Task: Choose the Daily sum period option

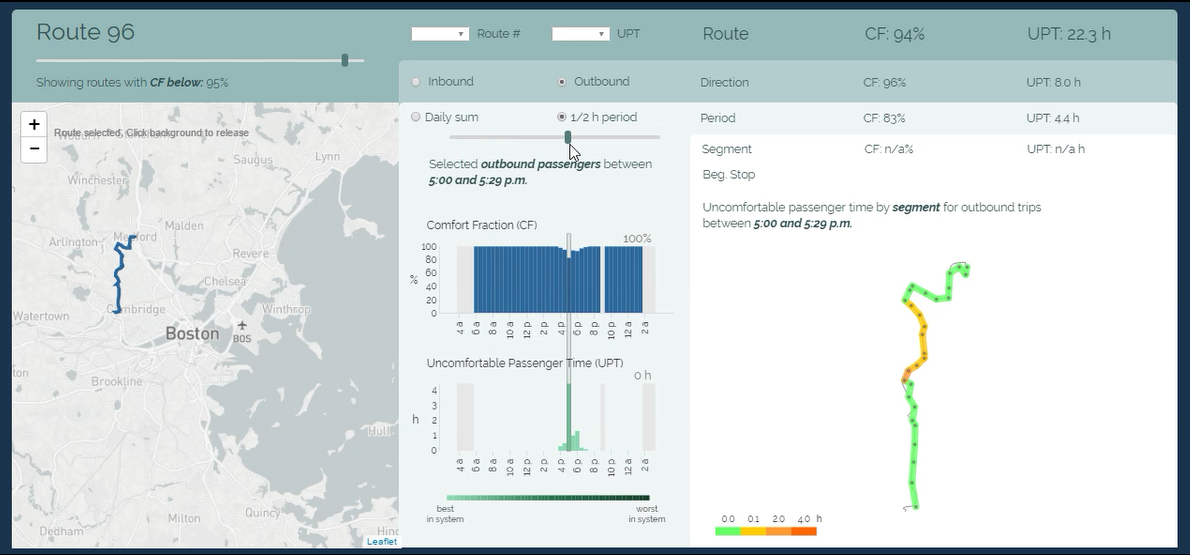Action: click(x=416, y=117)
